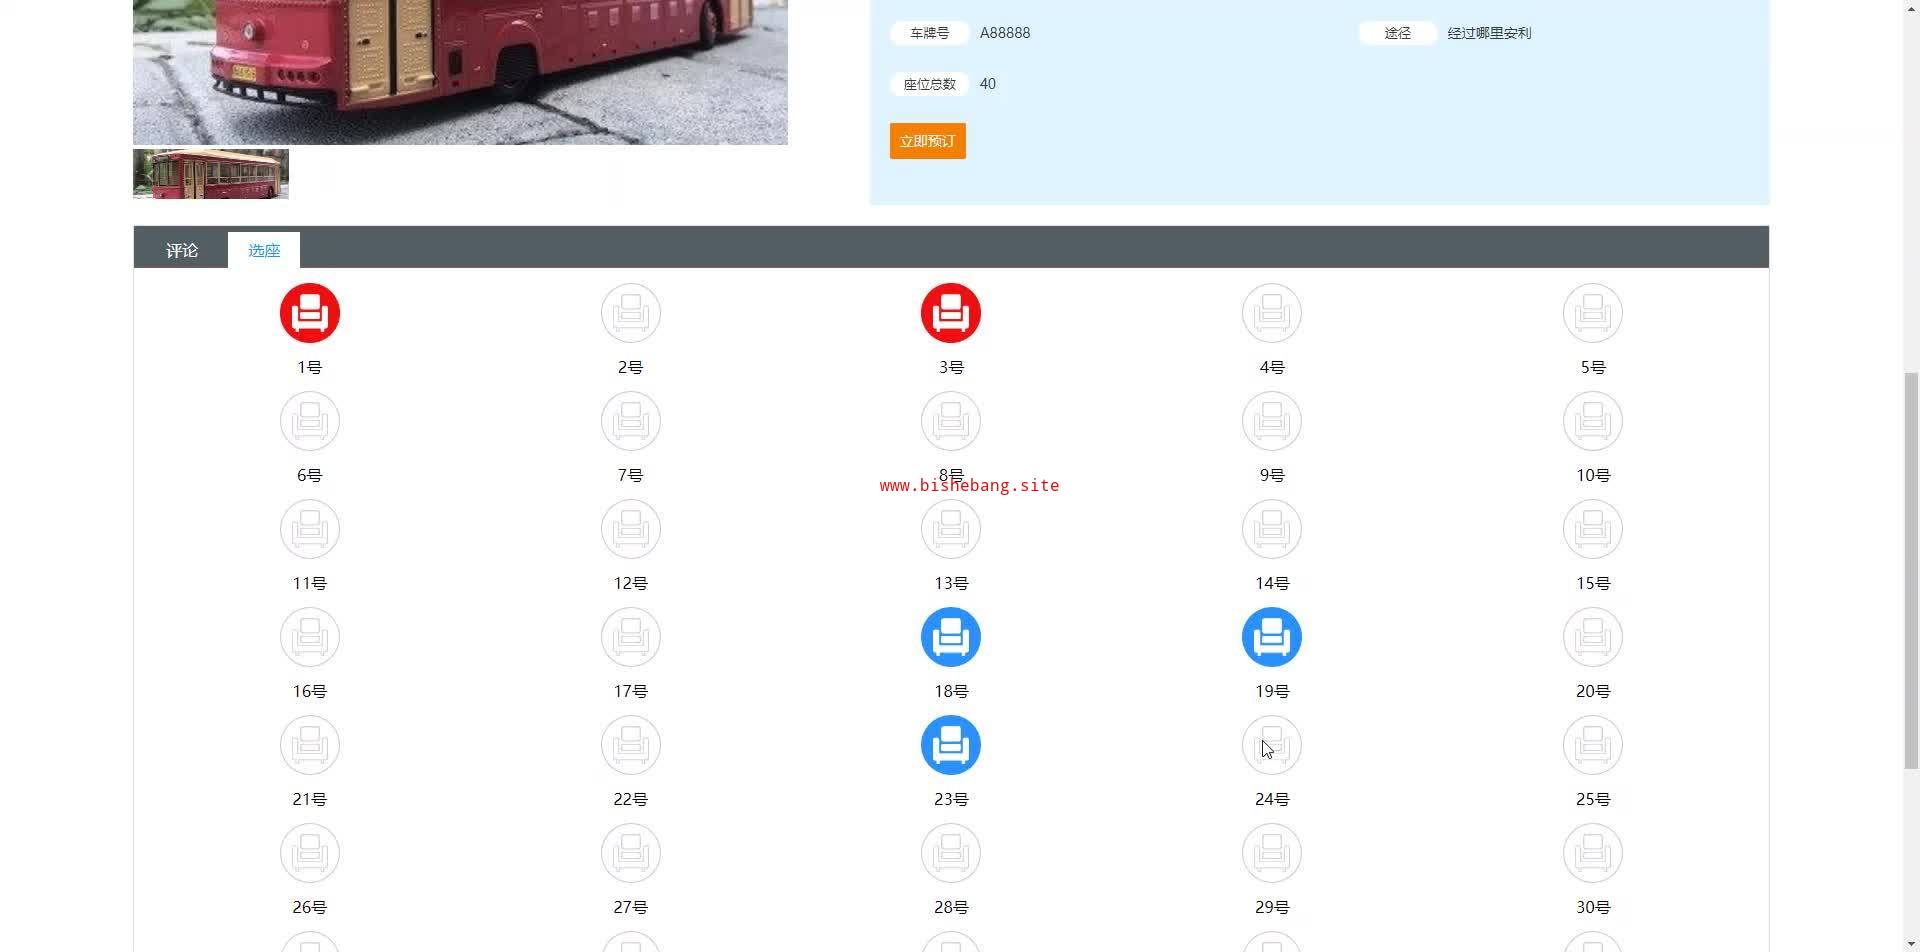Choose seat 7号 icon

[631, 421]
